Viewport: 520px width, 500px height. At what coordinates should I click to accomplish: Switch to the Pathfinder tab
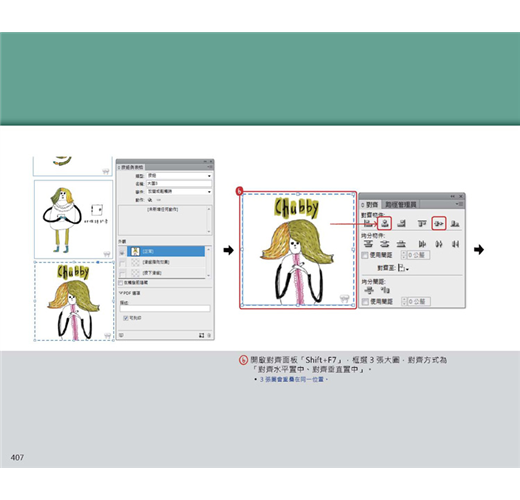[x=401, y=204]
